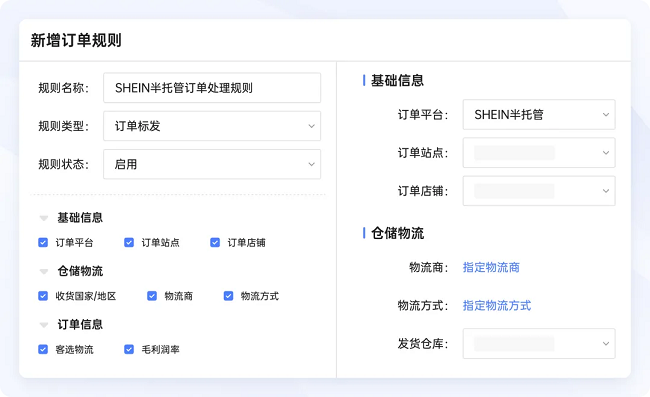Toggle the 物流方式 checkbox

228,296
